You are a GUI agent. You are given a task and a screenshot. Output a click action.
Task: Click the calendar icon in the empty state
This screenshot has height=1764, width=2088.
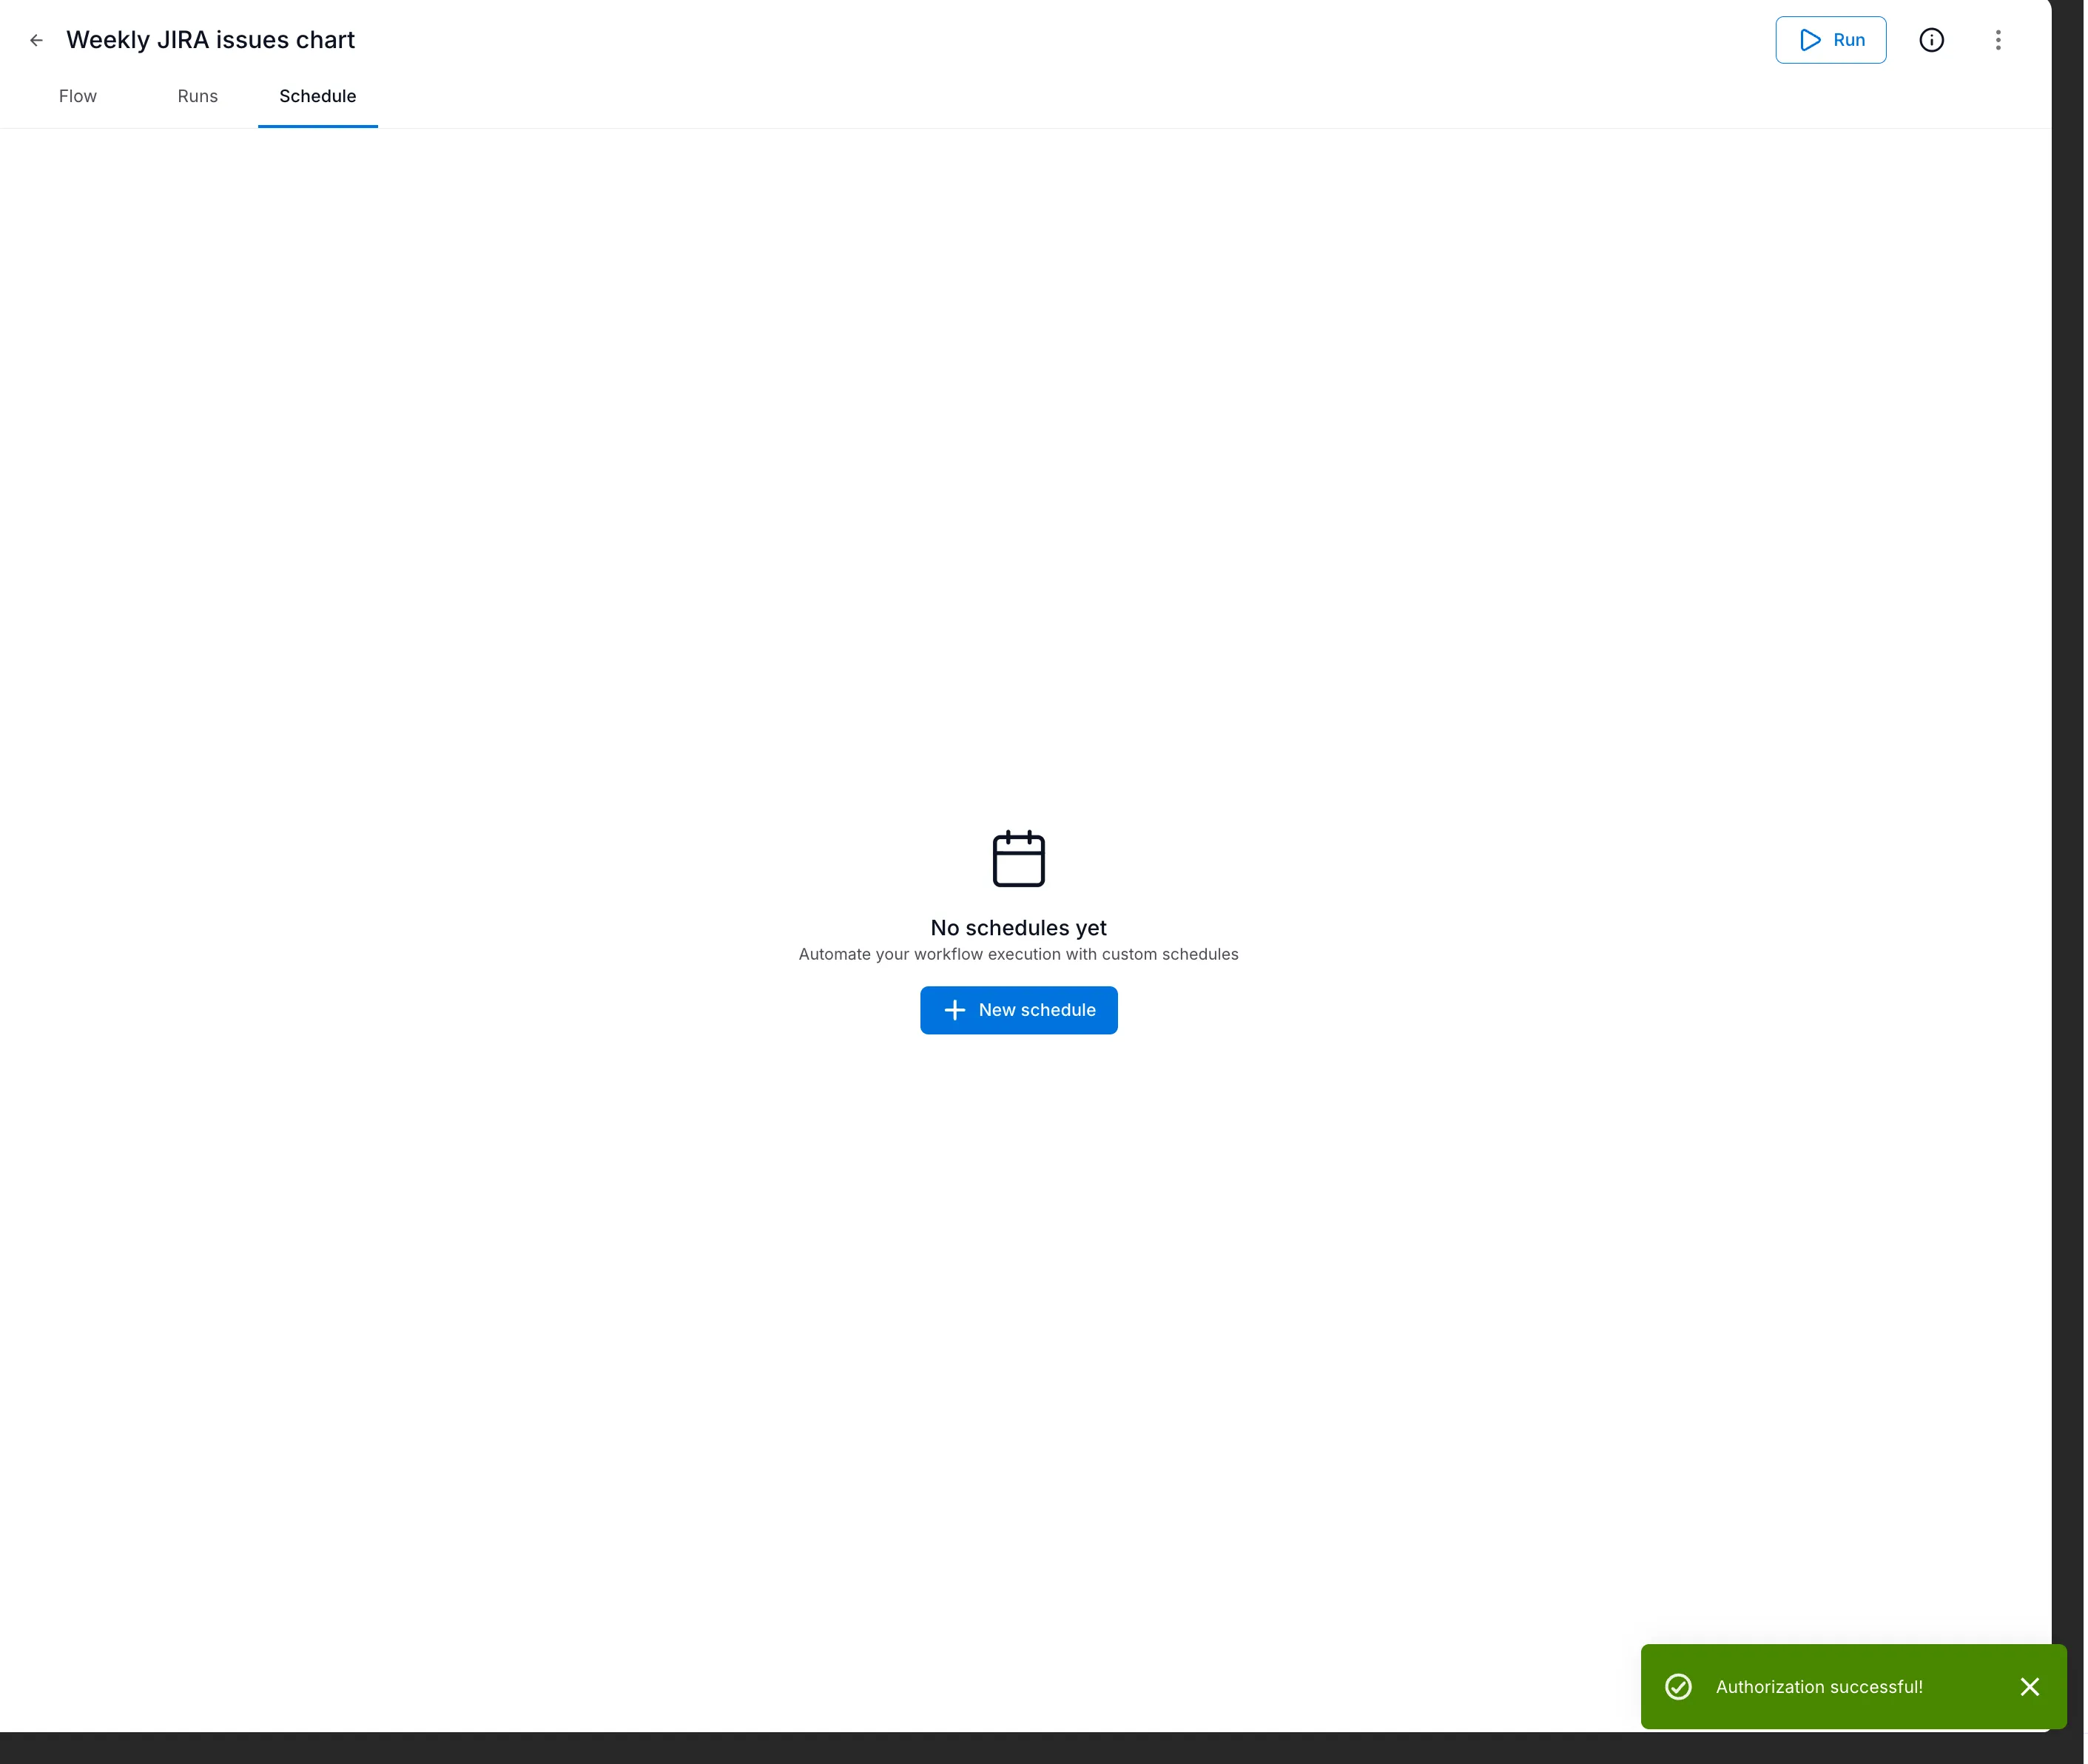pos(1017,858)
